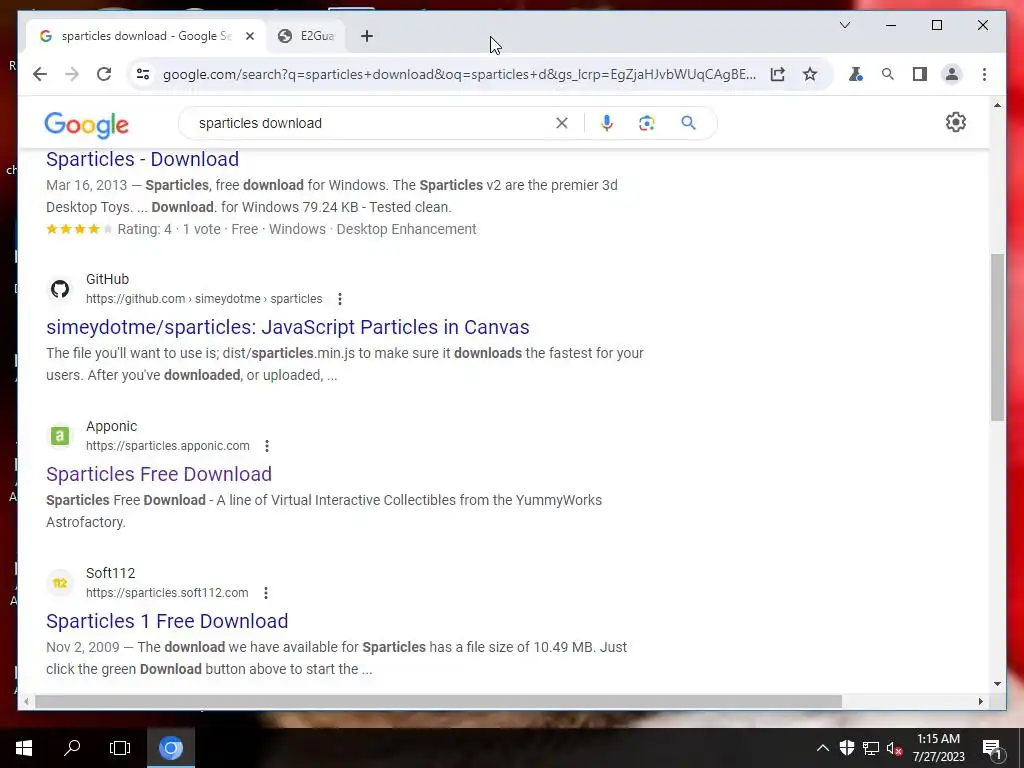The height and width of the screenshot is (768, 1024).
Task: Open Google quick settings gear
Action: 955,122
